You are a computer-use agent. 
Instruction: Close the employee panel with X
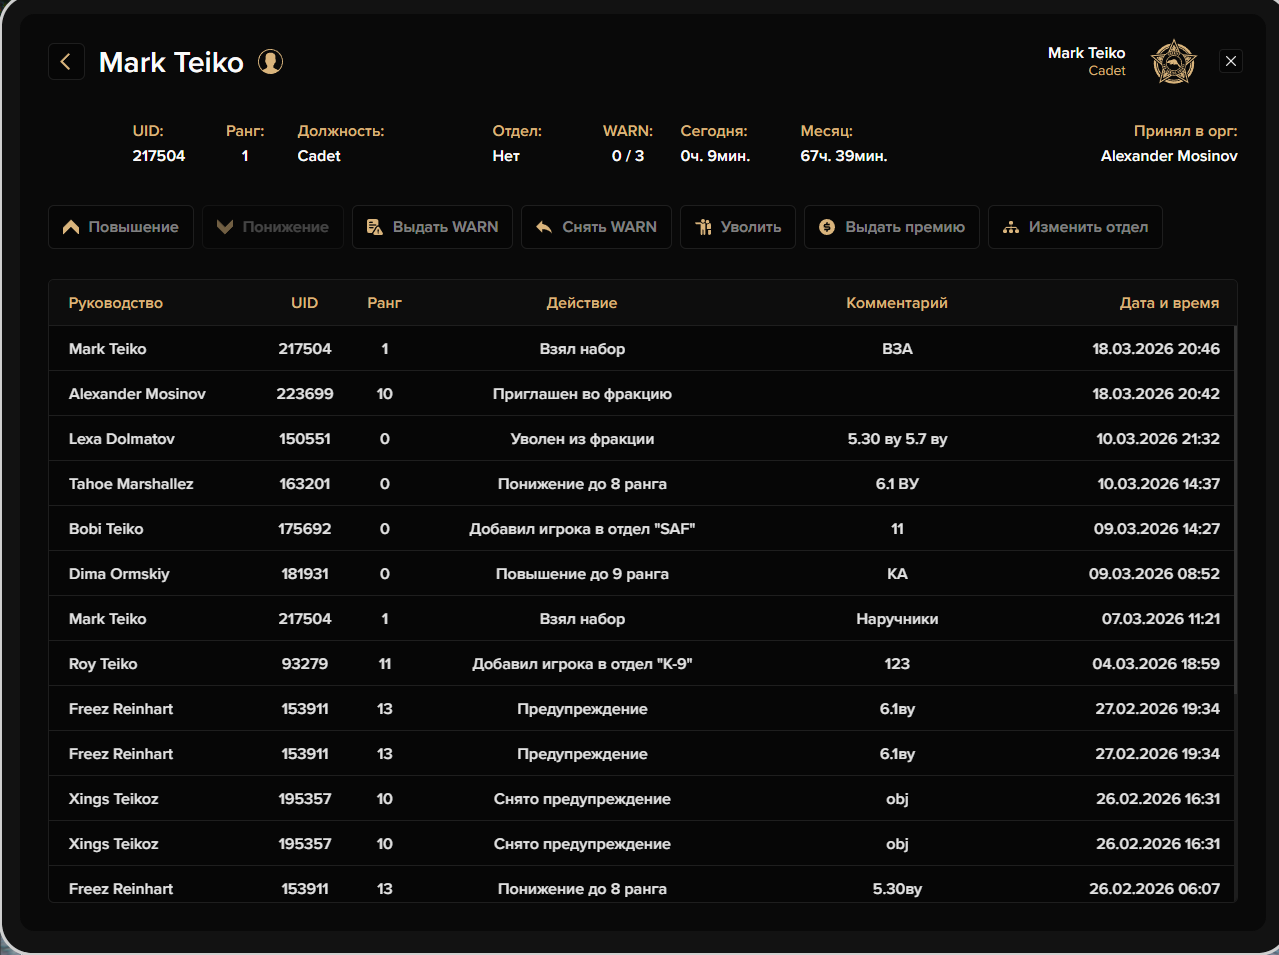tap(1231, 61)
